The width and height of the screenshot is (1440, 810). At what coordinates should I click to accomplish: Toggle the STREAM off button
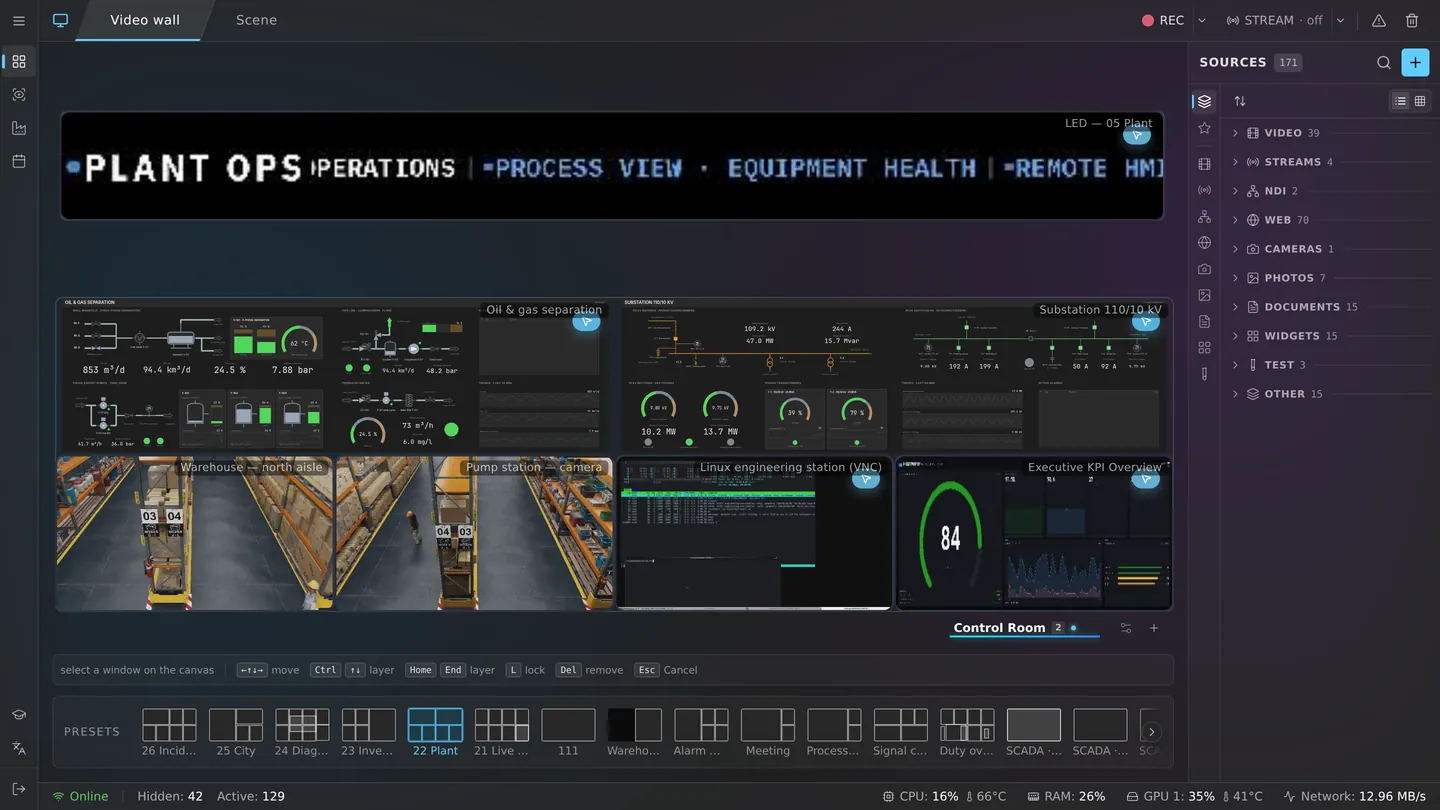1275,20
